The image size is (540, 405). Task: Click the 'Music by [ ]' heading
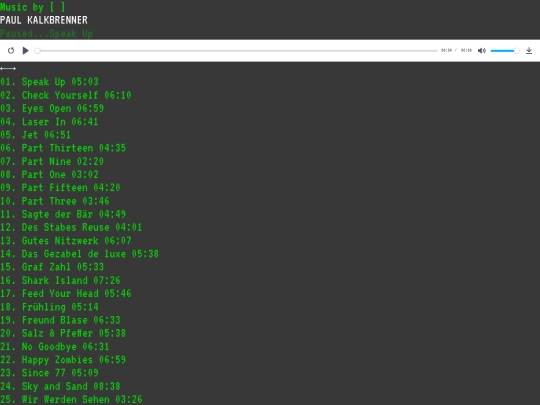pyautogui.click(x=33, y=7)
